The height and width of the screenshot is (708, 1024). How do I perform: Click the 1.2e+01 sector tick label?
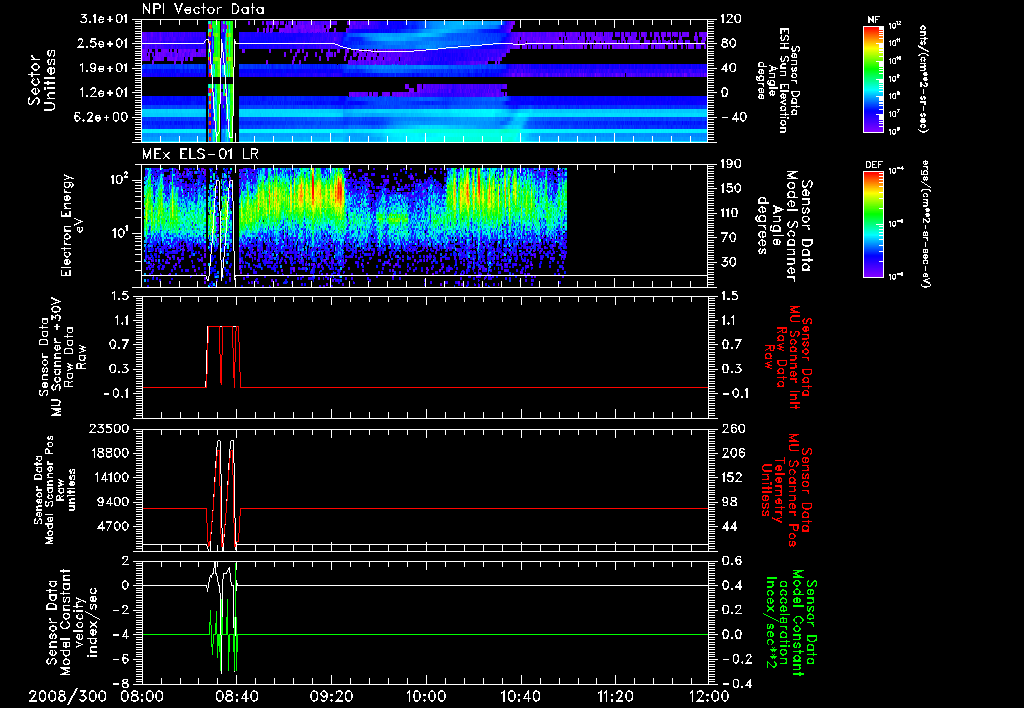(x=104, y=93)
